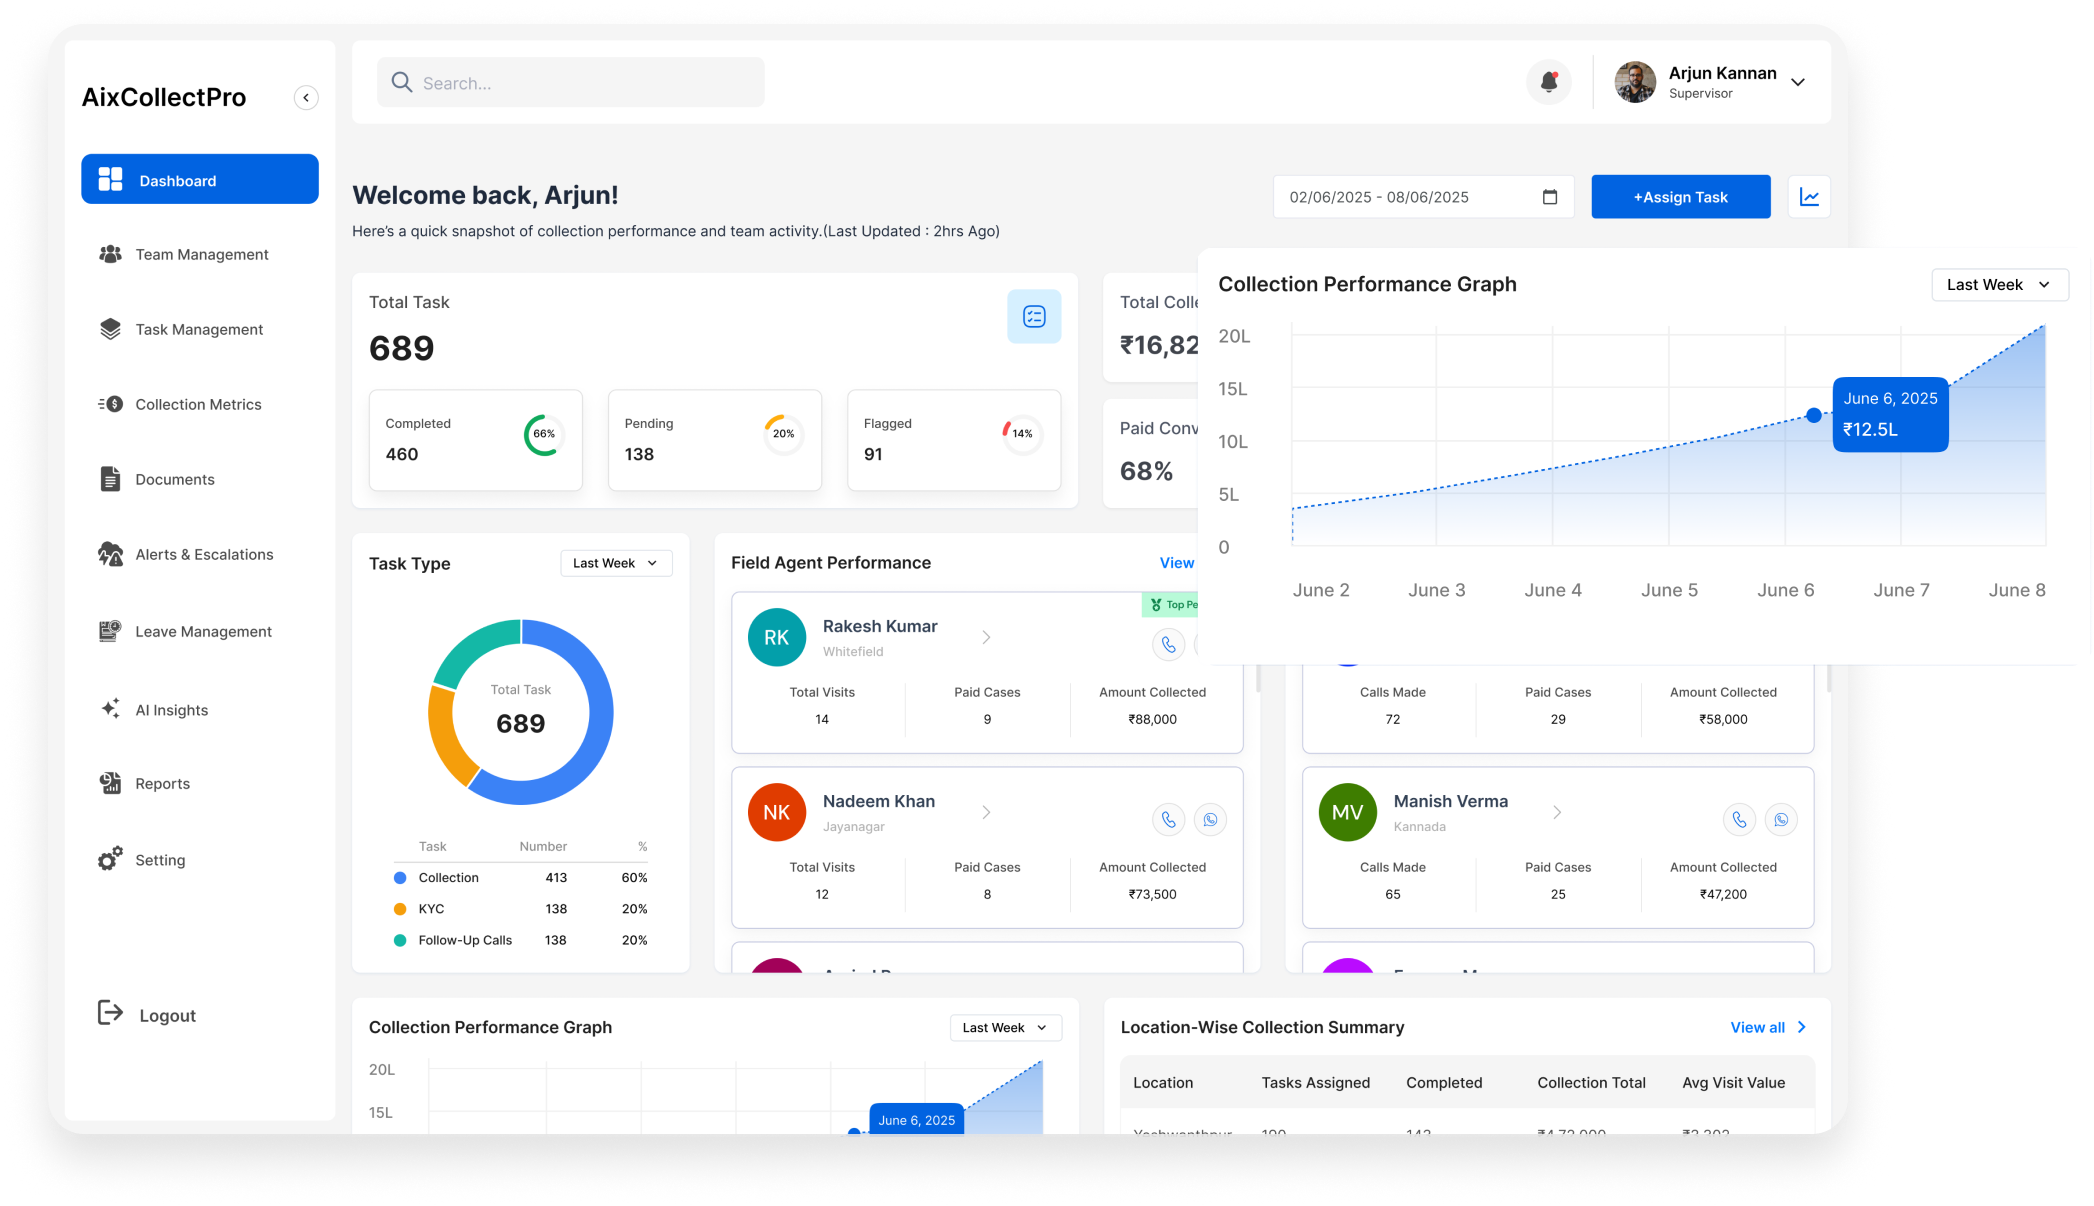Click View all in Location-Wise Collection Summary
The width and height of the screenshot is (2094, 1206).
[1768, 1028]
